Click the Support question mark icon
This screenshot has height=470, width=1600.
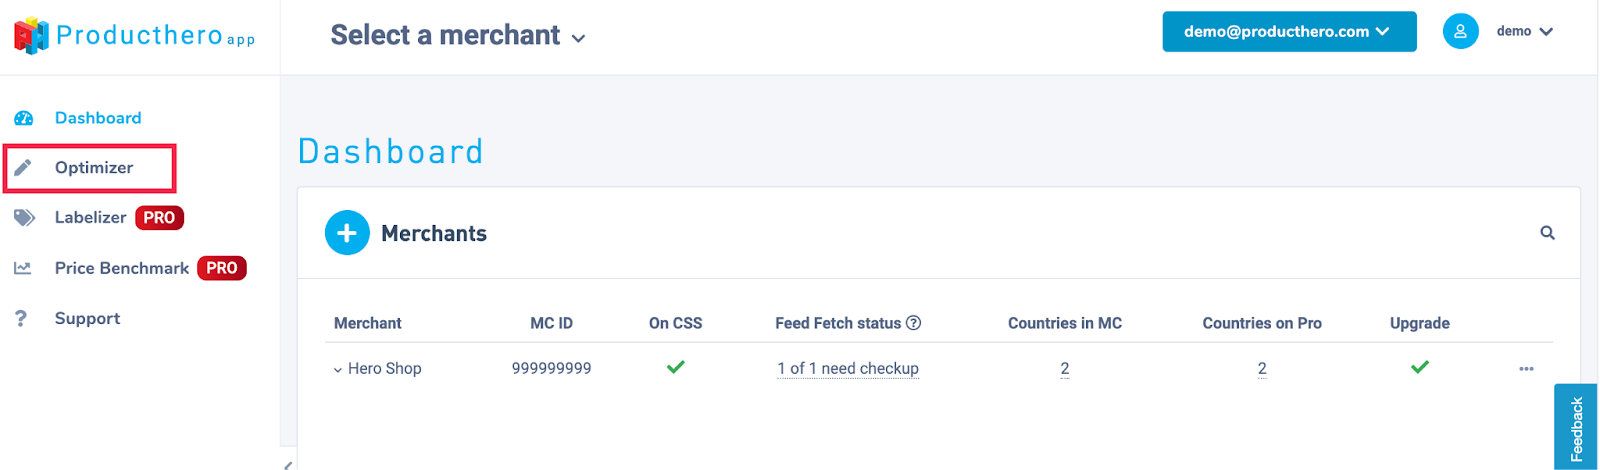tap(21, 318)
